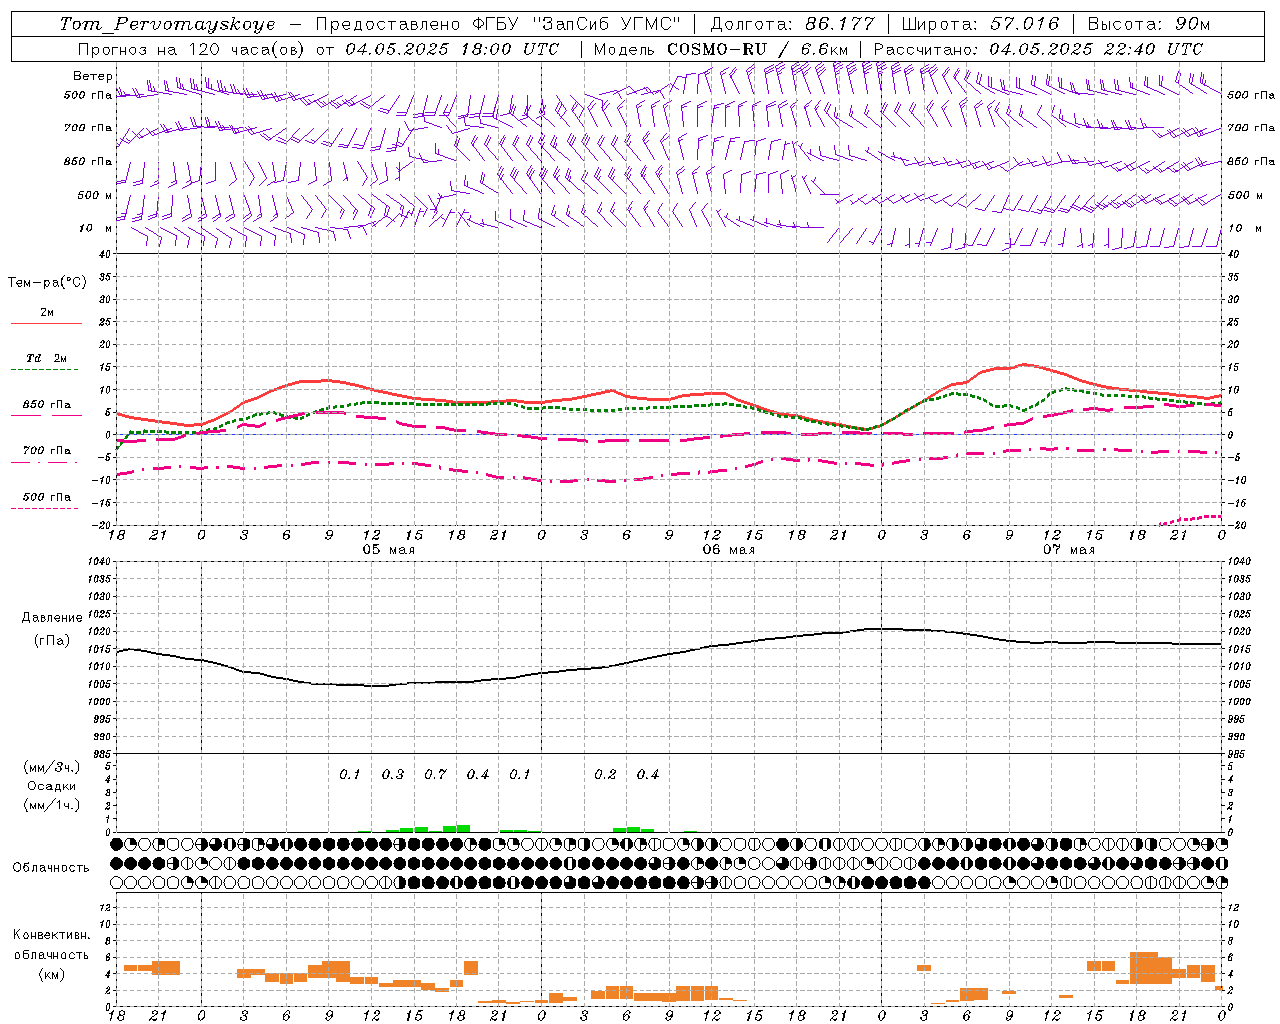The width and height of the screenshot is (1280, 1024).
Task: Click the Ветер wind panel label
Action: (93, 76)
